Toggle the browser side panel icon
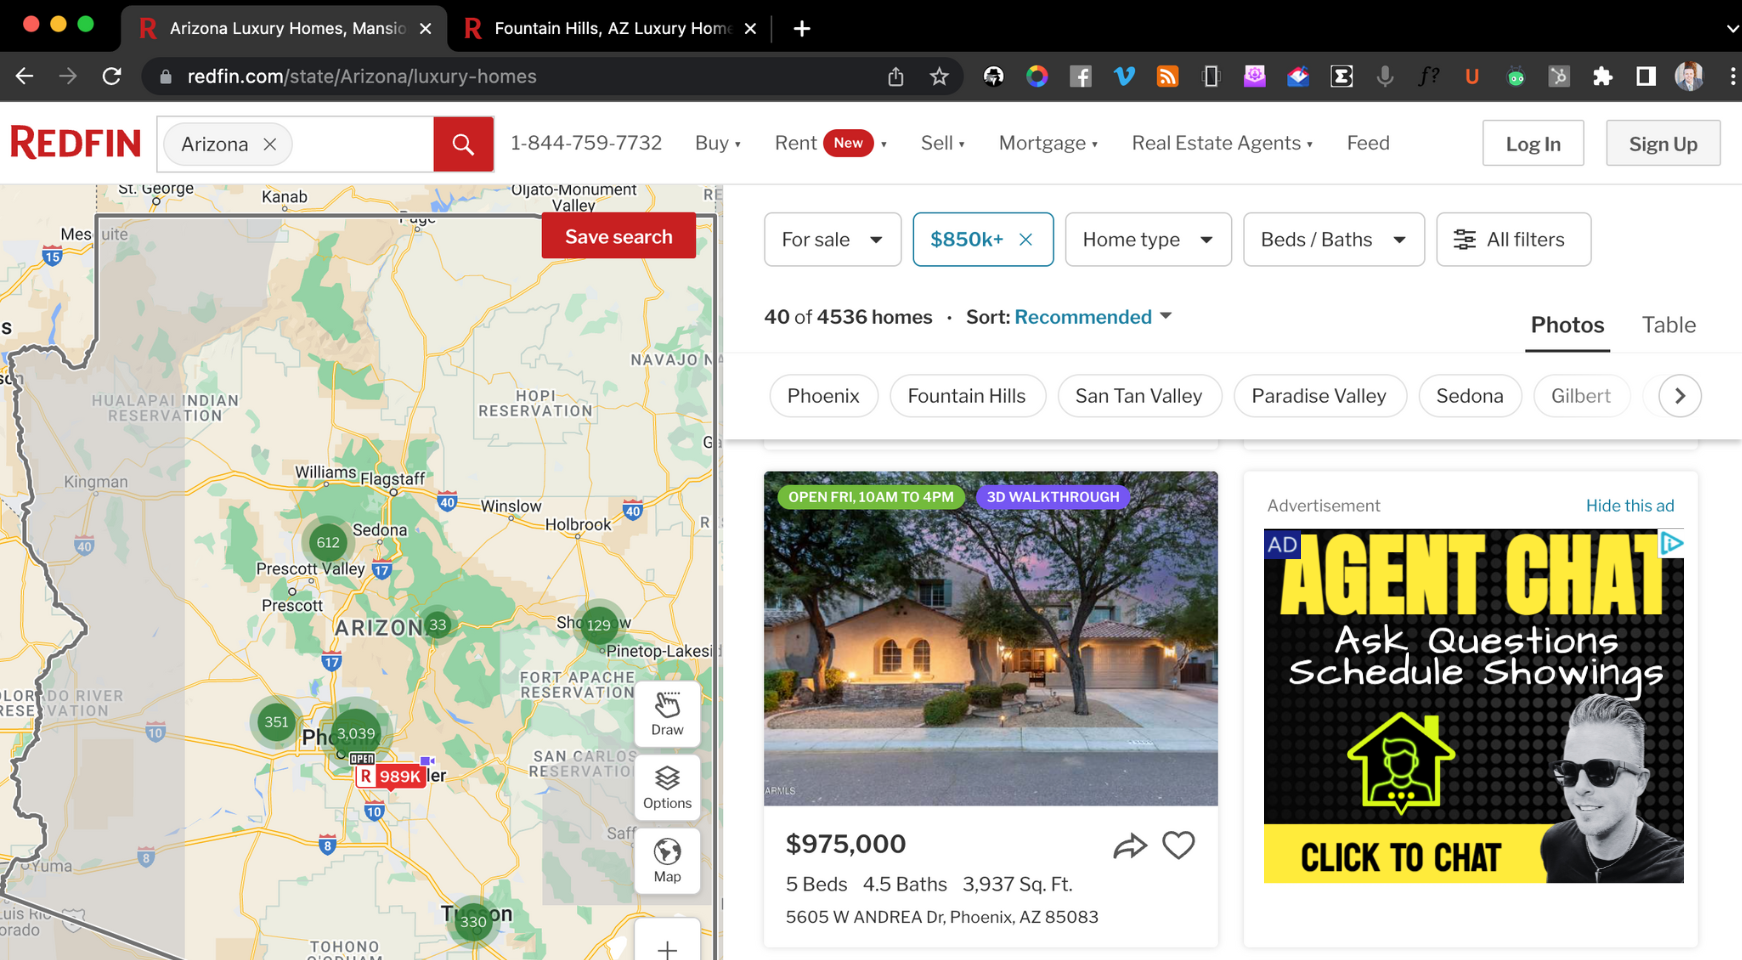1742x960 pixels. [x=1646, y=76]
